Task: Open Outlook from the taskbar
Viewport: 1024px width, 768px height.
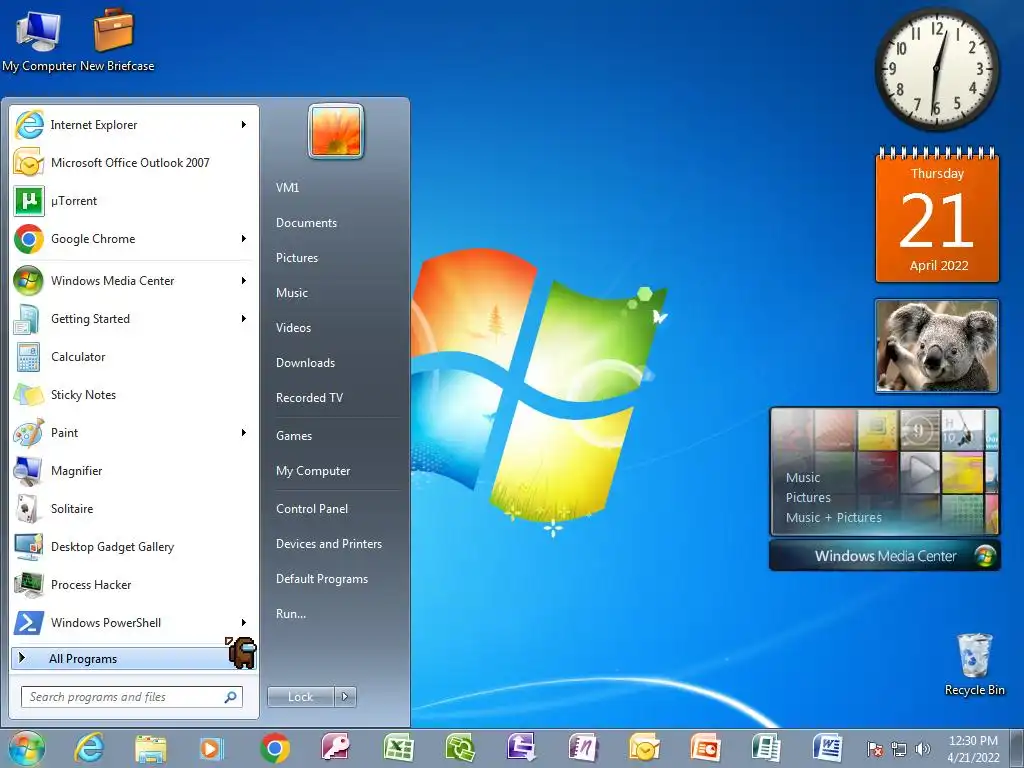Action: click(x=644, y=748)
